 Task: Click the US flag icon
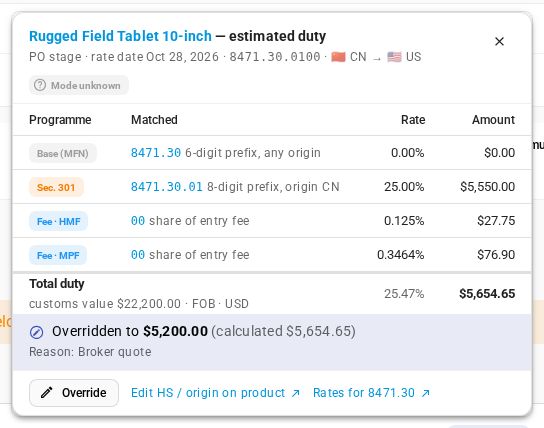point(394,57)
